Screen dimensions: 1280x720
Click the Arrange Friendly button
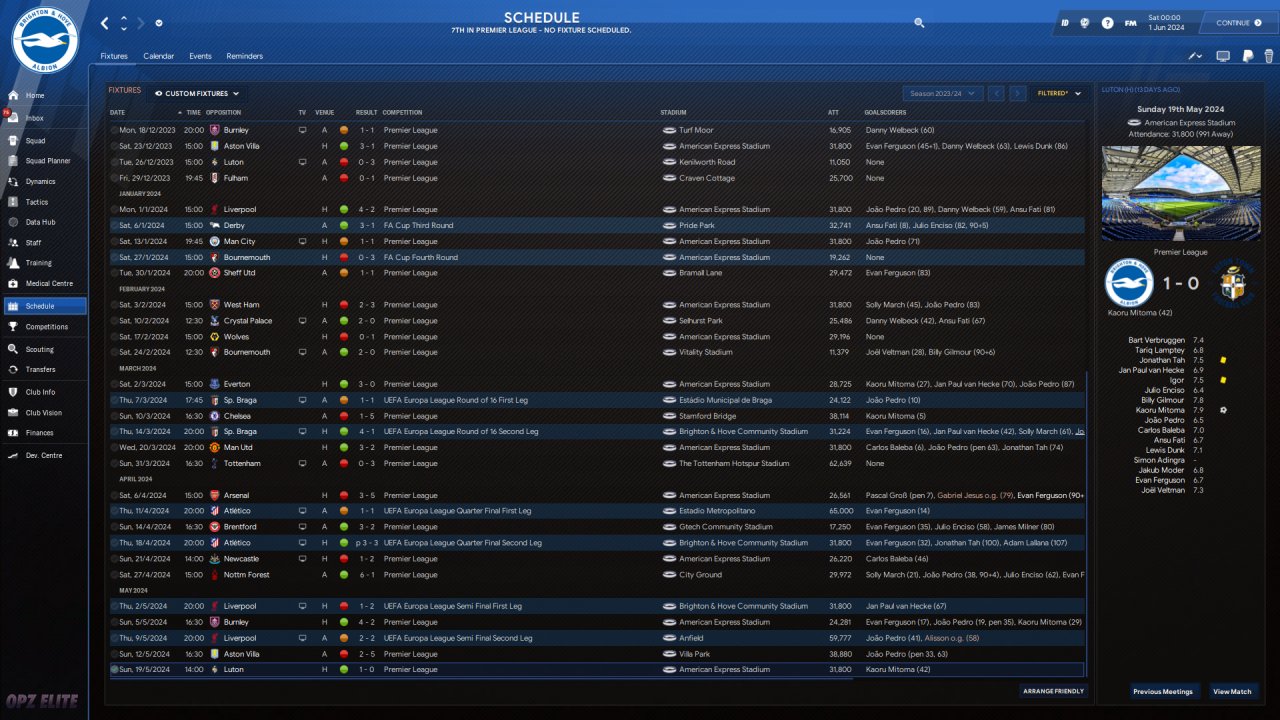[x=1053, y=691]
